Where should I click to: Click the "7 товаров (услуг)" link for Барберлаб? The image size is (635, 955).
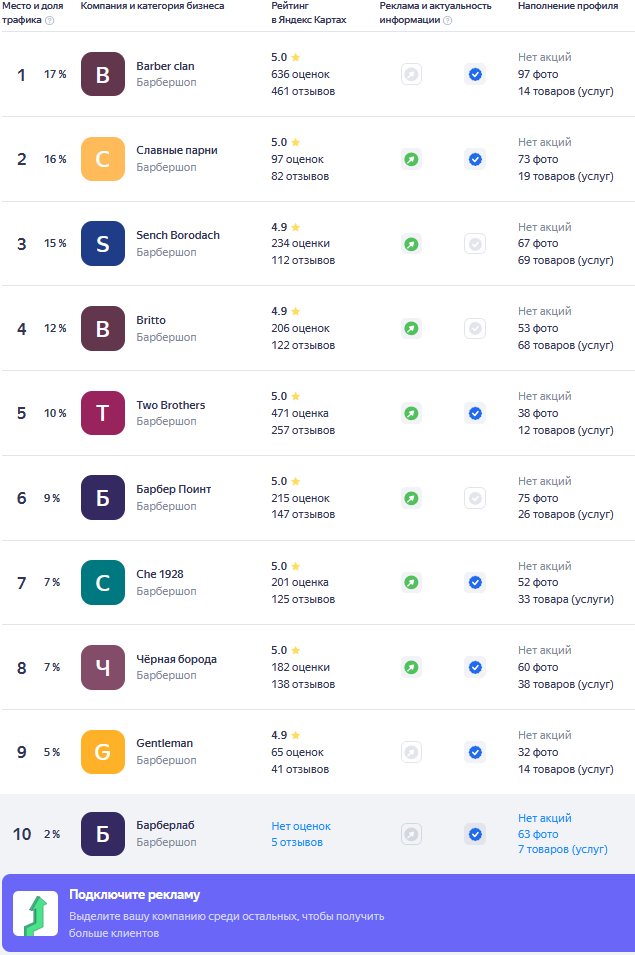(562, 849)
